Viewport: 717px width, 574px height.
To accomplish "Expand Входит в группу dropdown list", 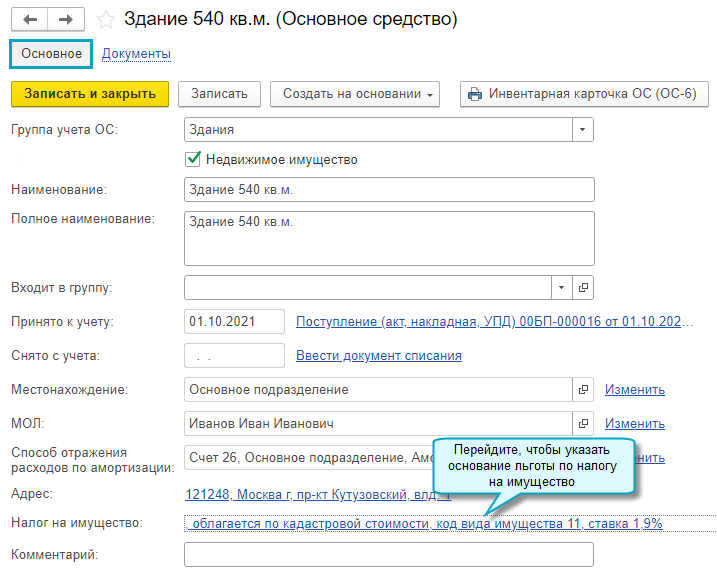I will (562, 288).
